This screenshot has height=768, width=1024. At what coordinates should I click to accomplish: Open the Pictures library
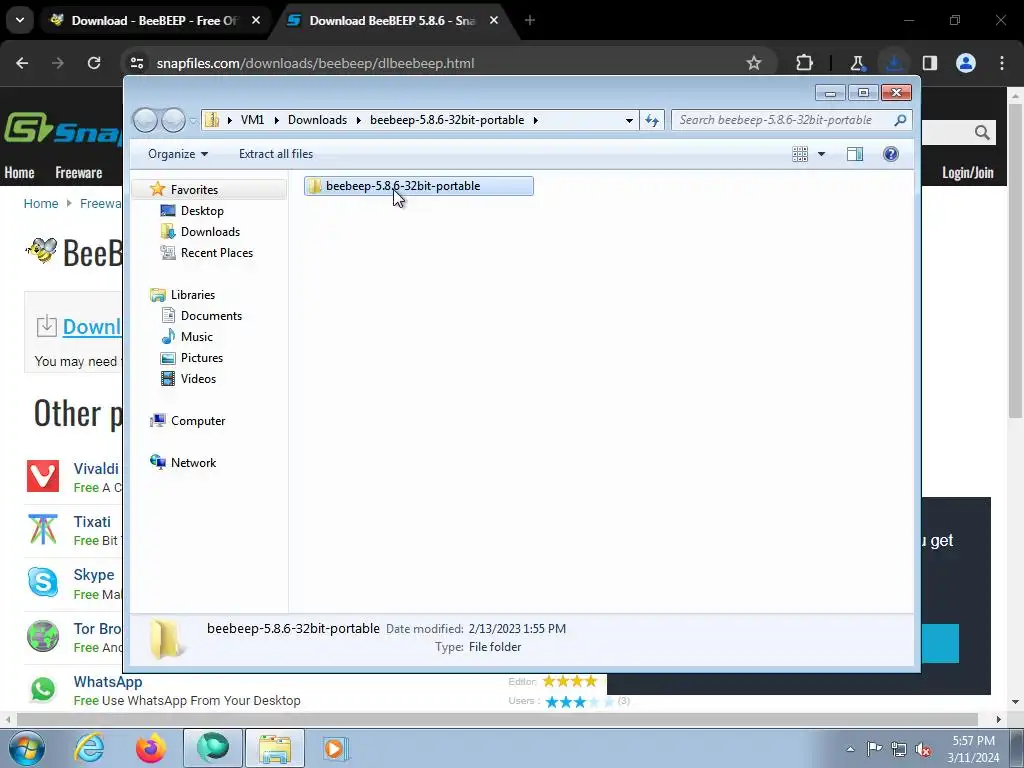pyautogui.click(x=202, y=358)
